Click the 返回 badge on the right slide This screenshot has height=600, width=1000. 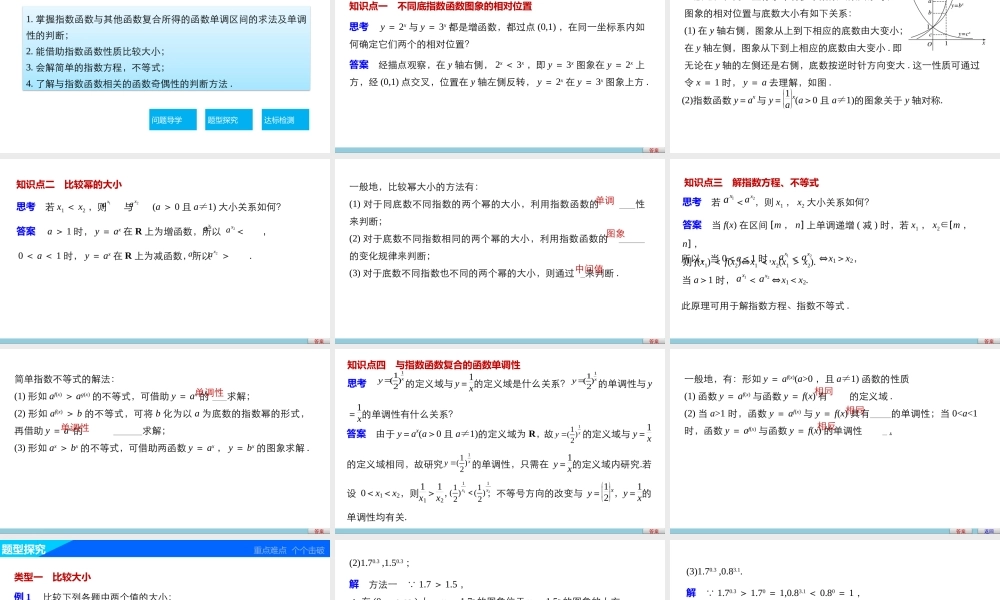(x=988, y=531)
